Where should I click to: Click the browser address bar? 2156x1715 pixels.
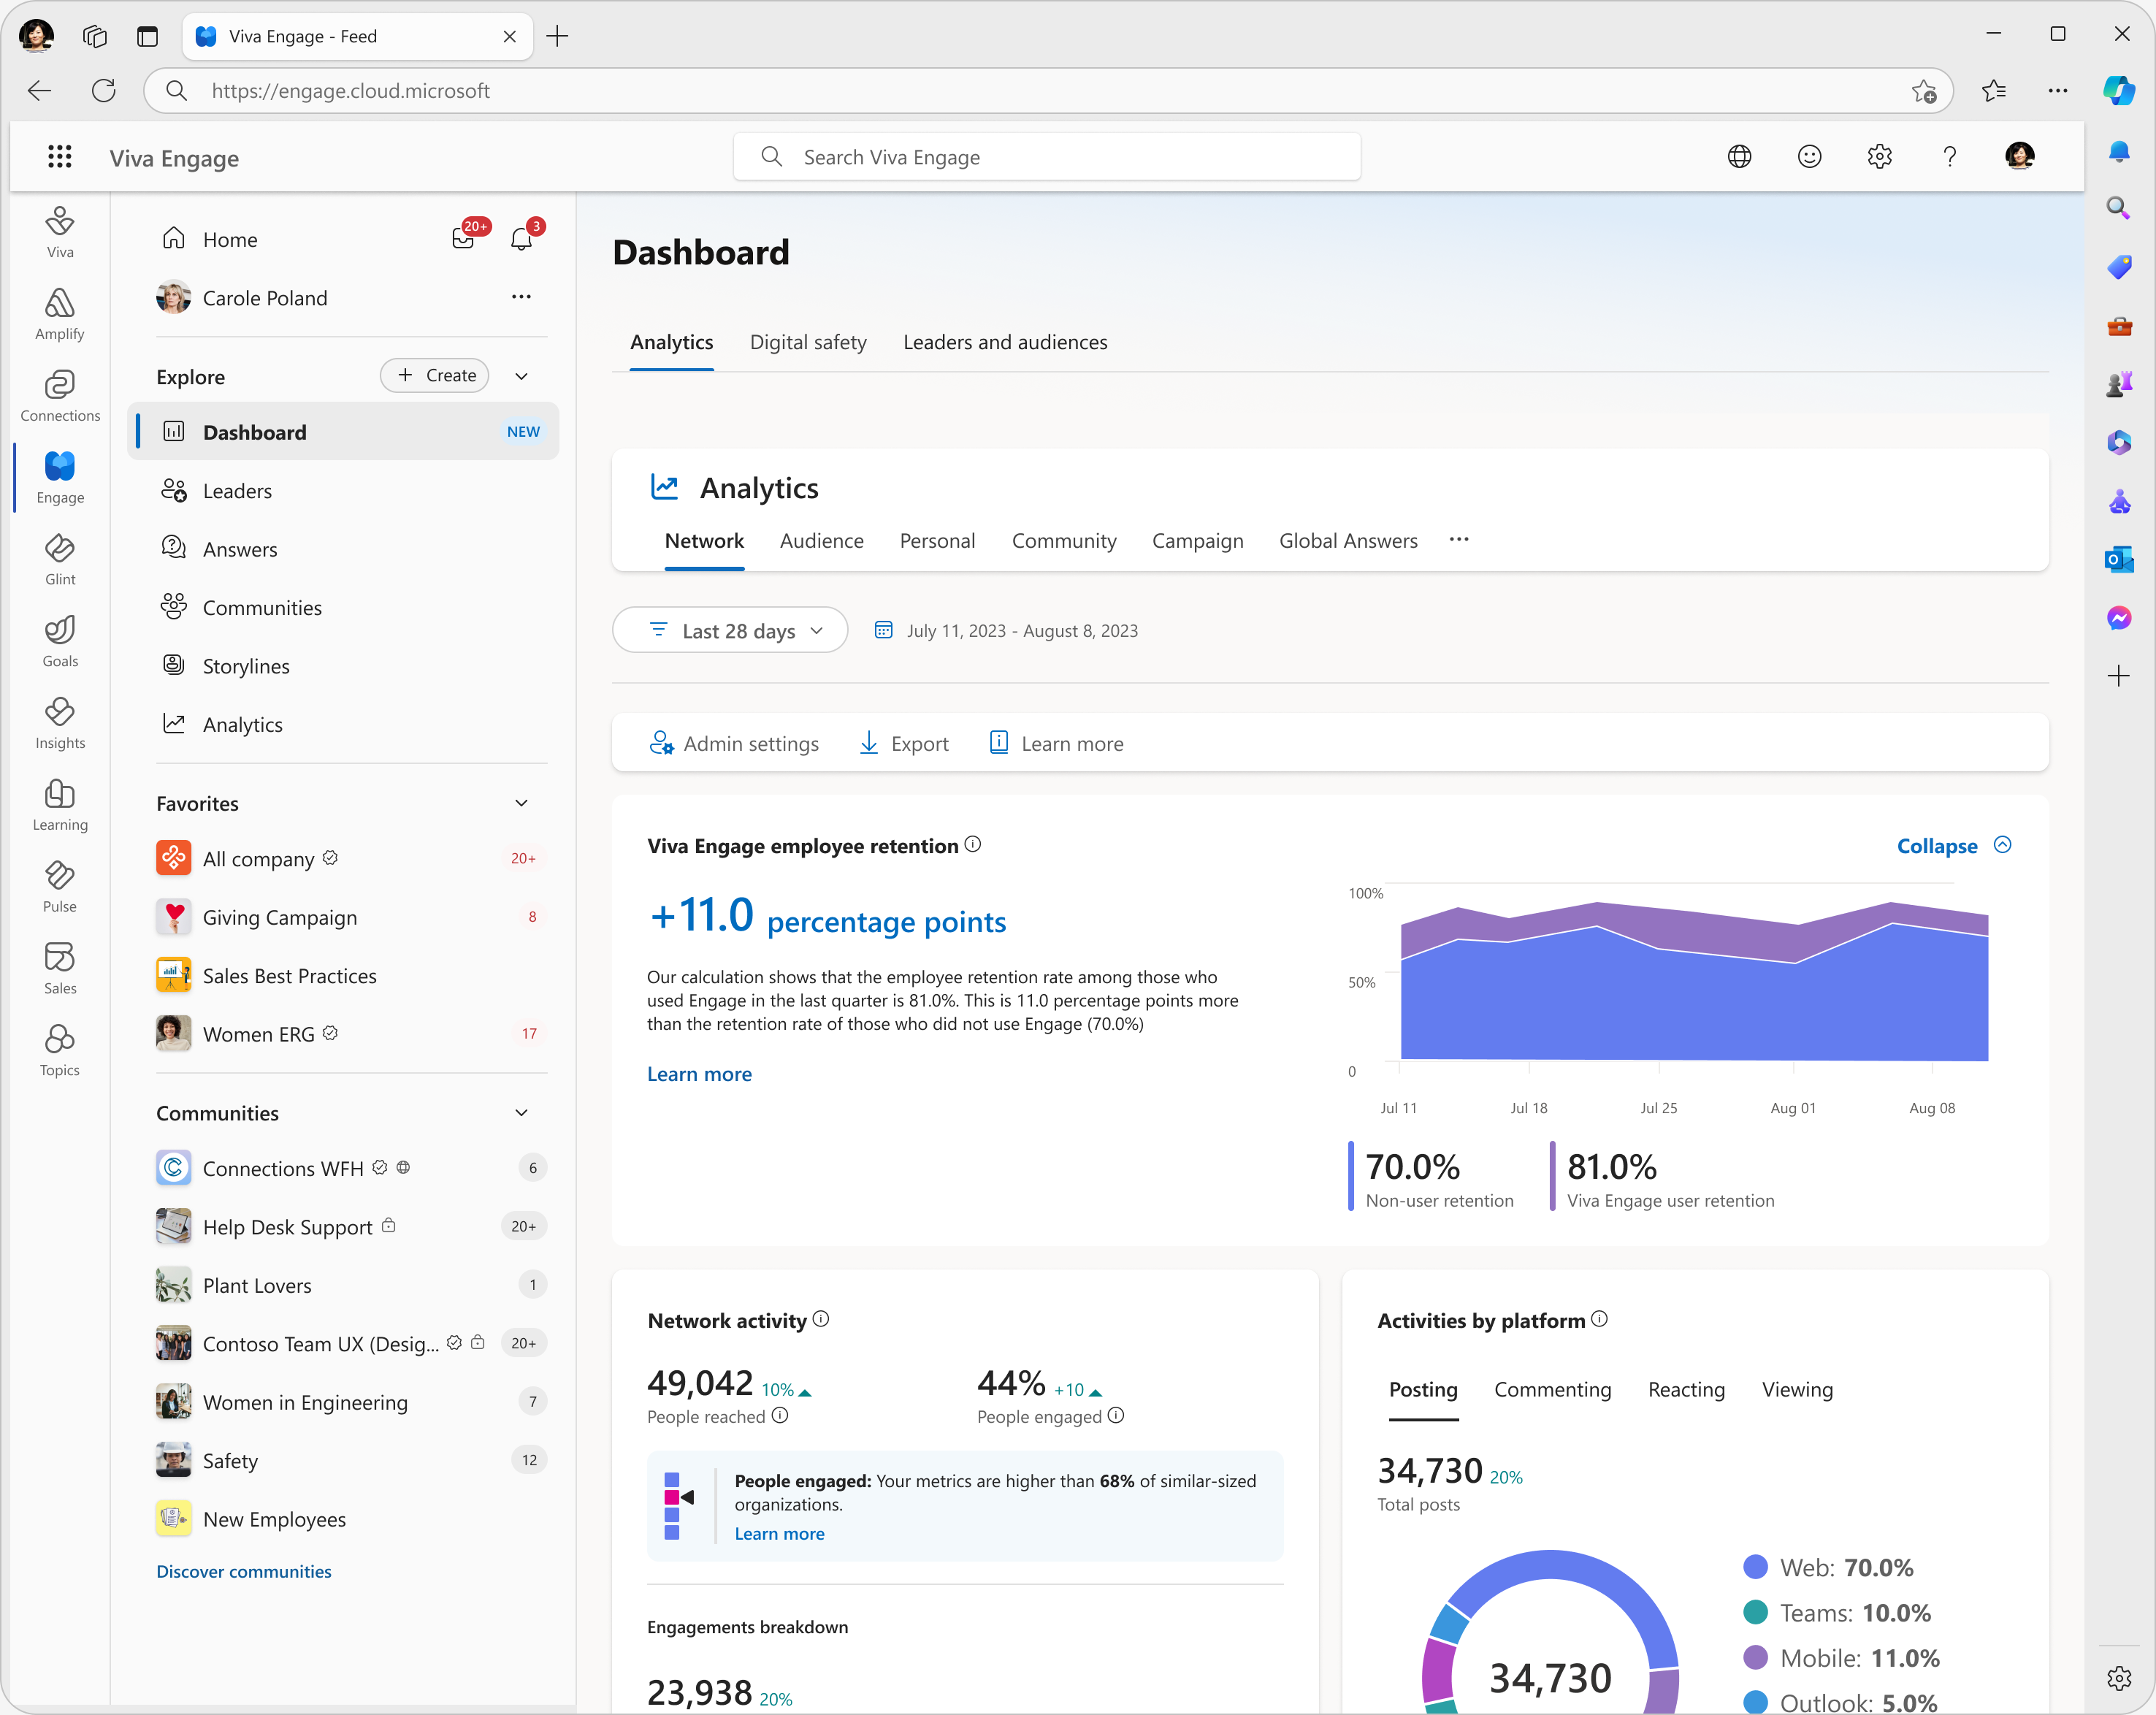[x=1048, y=91]
